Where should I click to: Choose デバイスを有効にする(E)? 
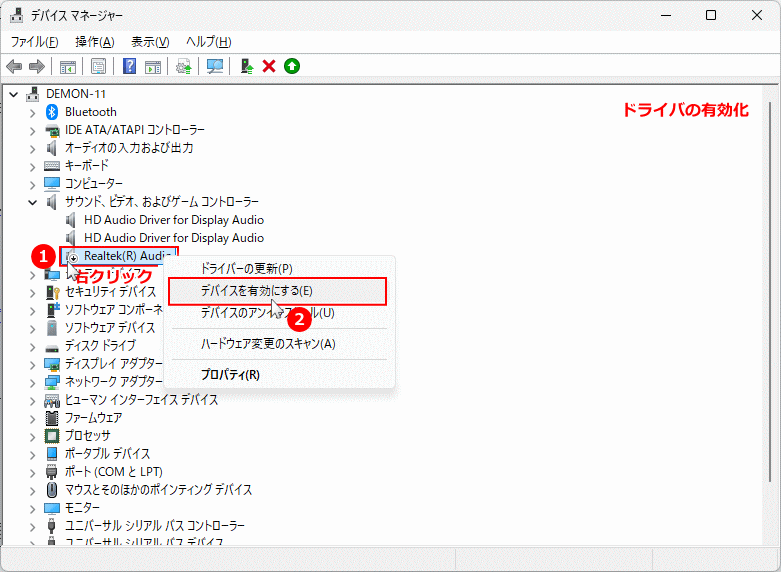pos(277,291)
